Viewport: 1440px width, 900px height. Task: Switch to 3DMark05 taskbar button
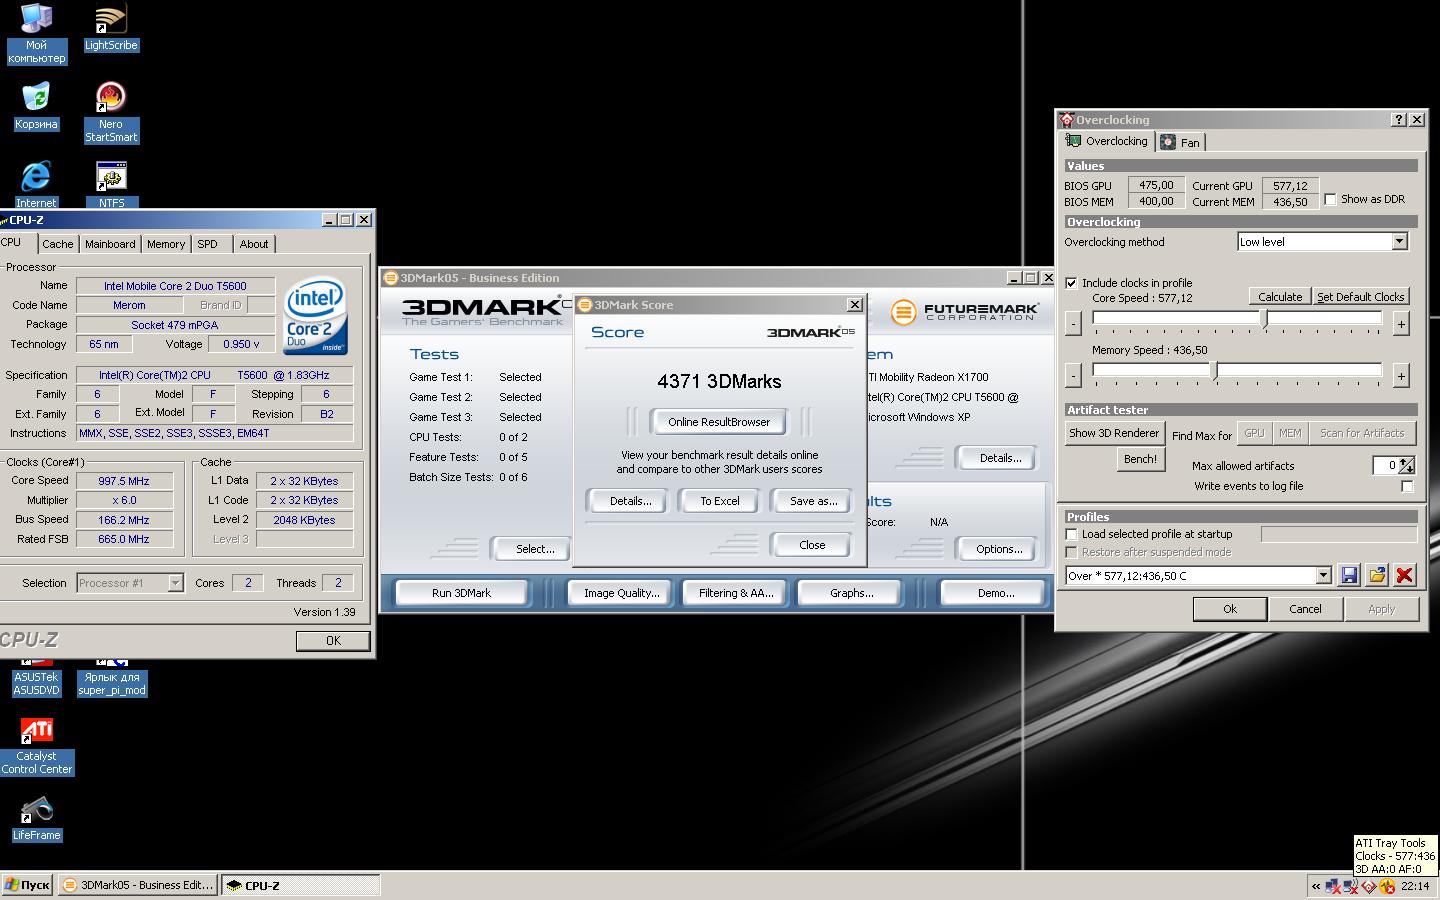[137, 885]
